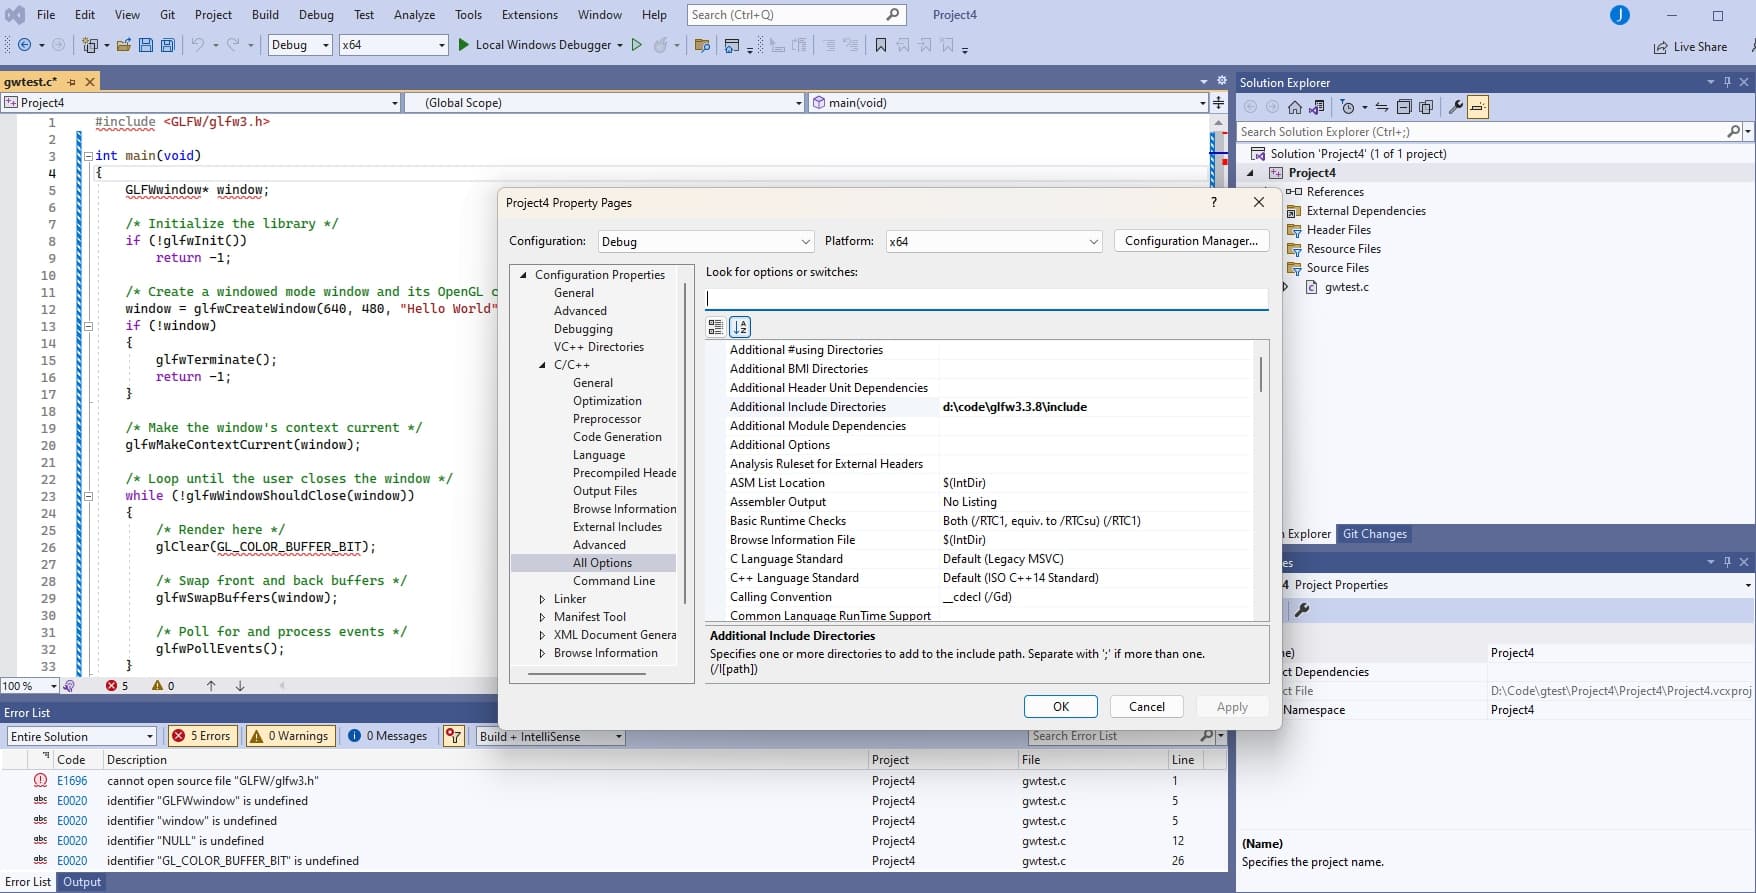Viewport: 1756px width, 893px height.
Task: Click the Open File folder icon
Action: click(x=124, y=45)
